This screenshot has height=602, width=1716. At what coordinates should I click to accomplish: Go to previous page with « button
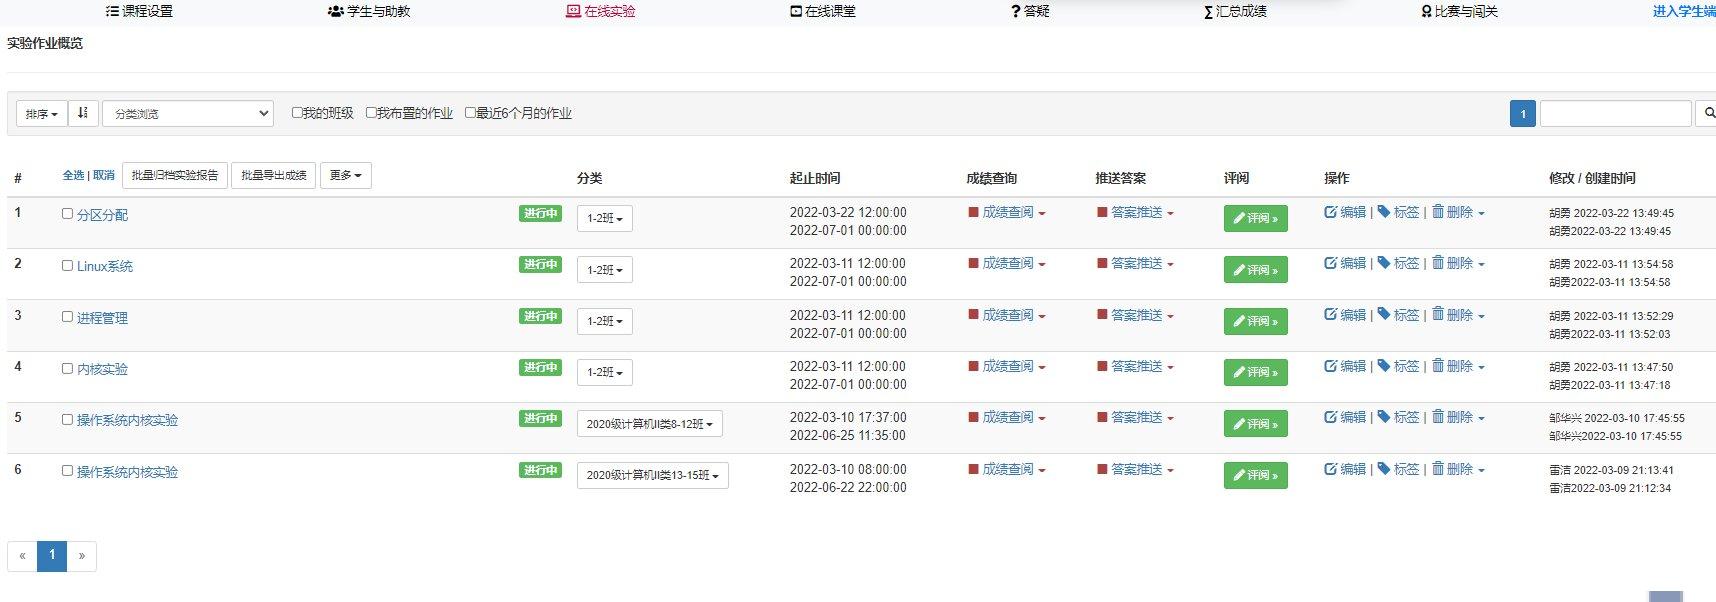tap(22, 556)
